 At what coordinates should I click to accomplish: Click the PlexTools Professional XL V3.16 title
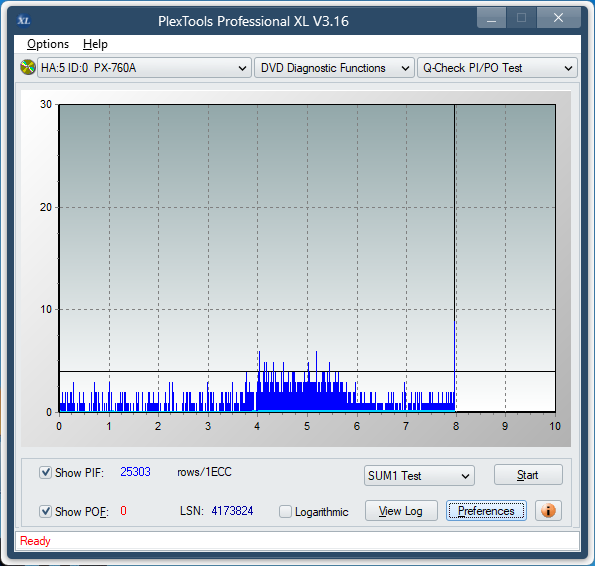click(x=253, y=21)
